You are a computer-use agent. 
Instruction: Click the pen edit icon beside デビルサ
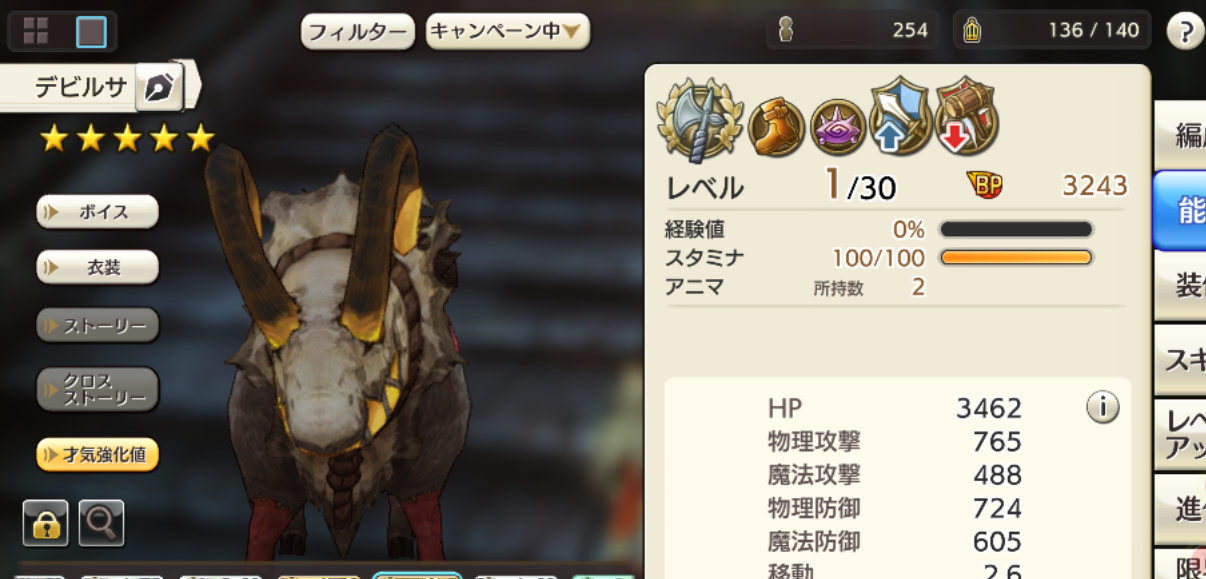[158, 89]
